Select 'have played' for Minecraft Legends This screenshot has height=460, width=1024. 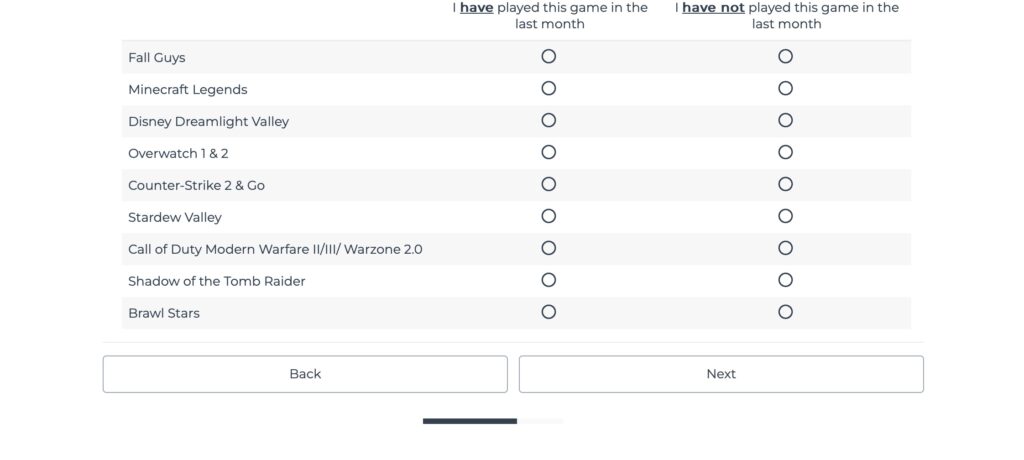click(548, 89)
